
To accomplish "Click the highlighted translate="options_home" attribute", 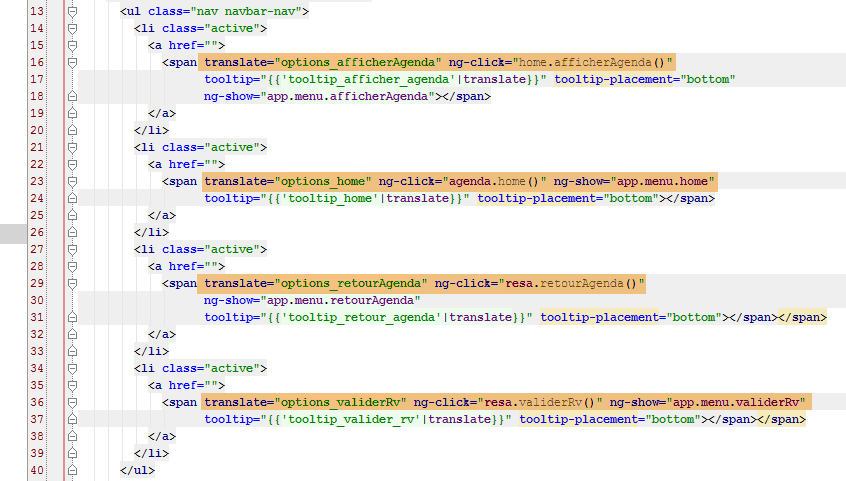I will click(x=287, y=181).
